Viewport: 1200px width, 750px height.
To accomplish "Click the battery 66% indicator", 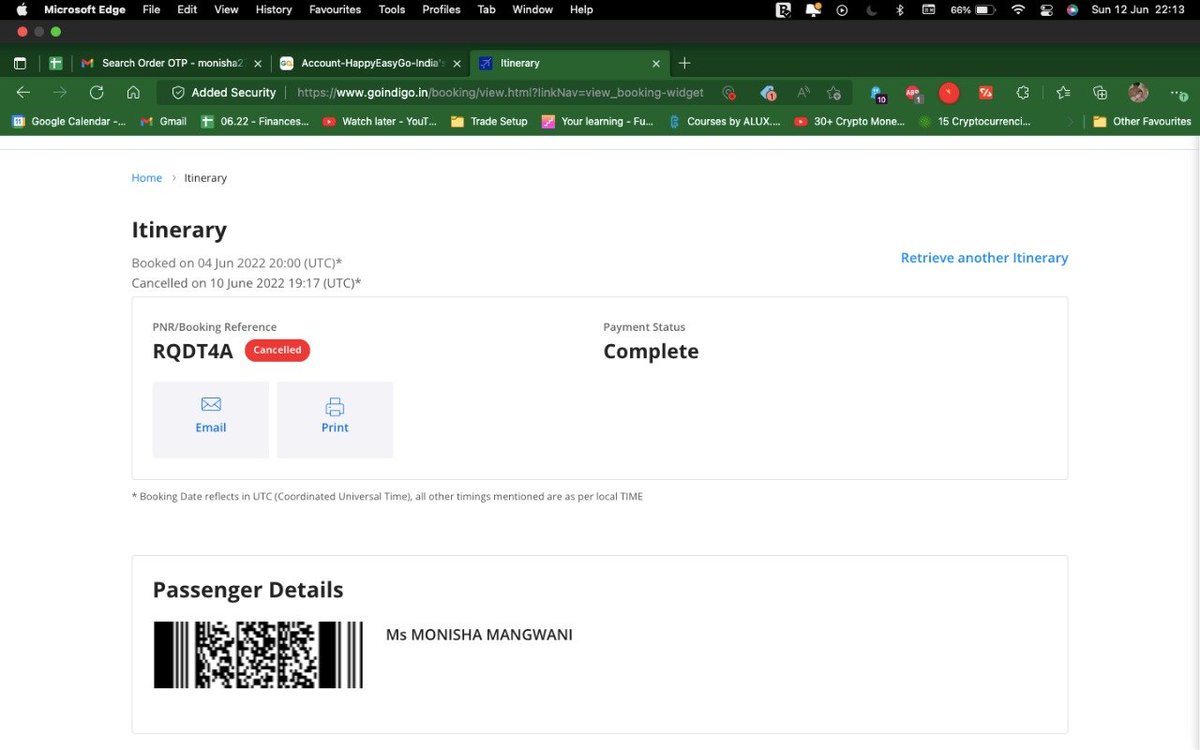I will pyautogui.click(x=972, y=10).
